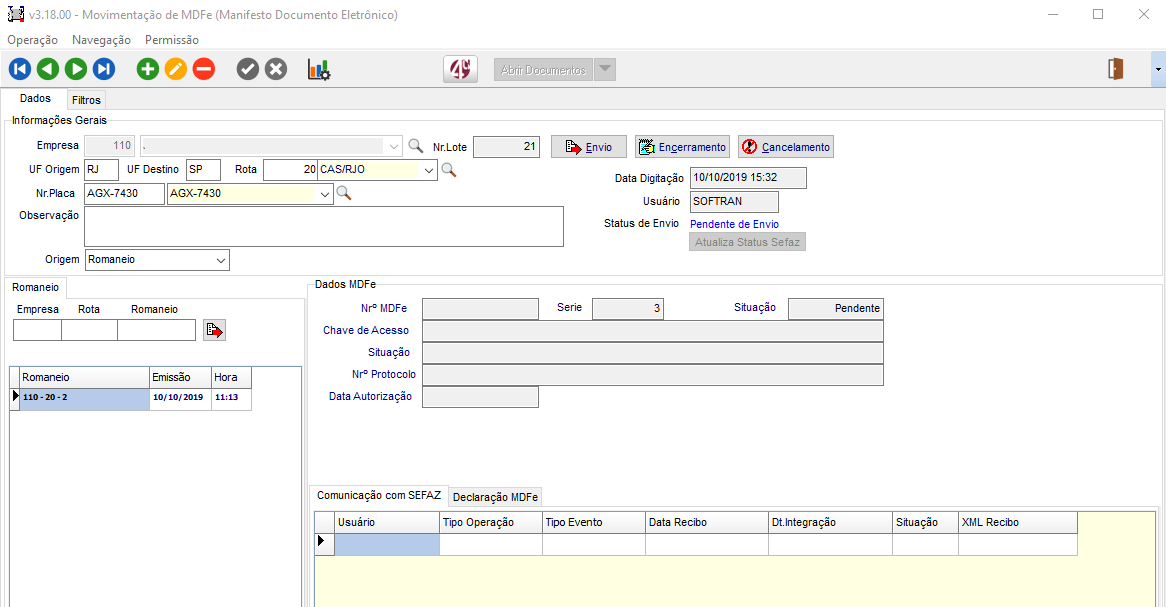Image resolution: width=1166 pixels, height=607 pixels.
Task: Open the Navegação menu
Action: (x=101, y=40)
